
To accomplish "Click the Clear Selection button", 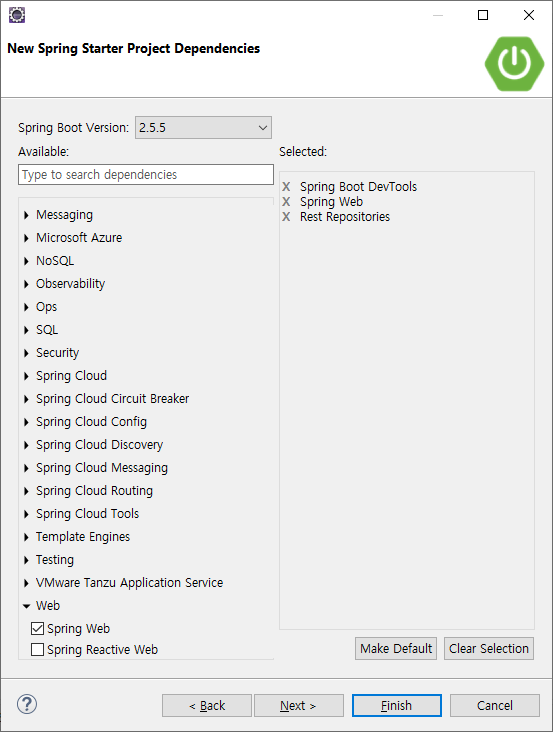I will point(489,648).
